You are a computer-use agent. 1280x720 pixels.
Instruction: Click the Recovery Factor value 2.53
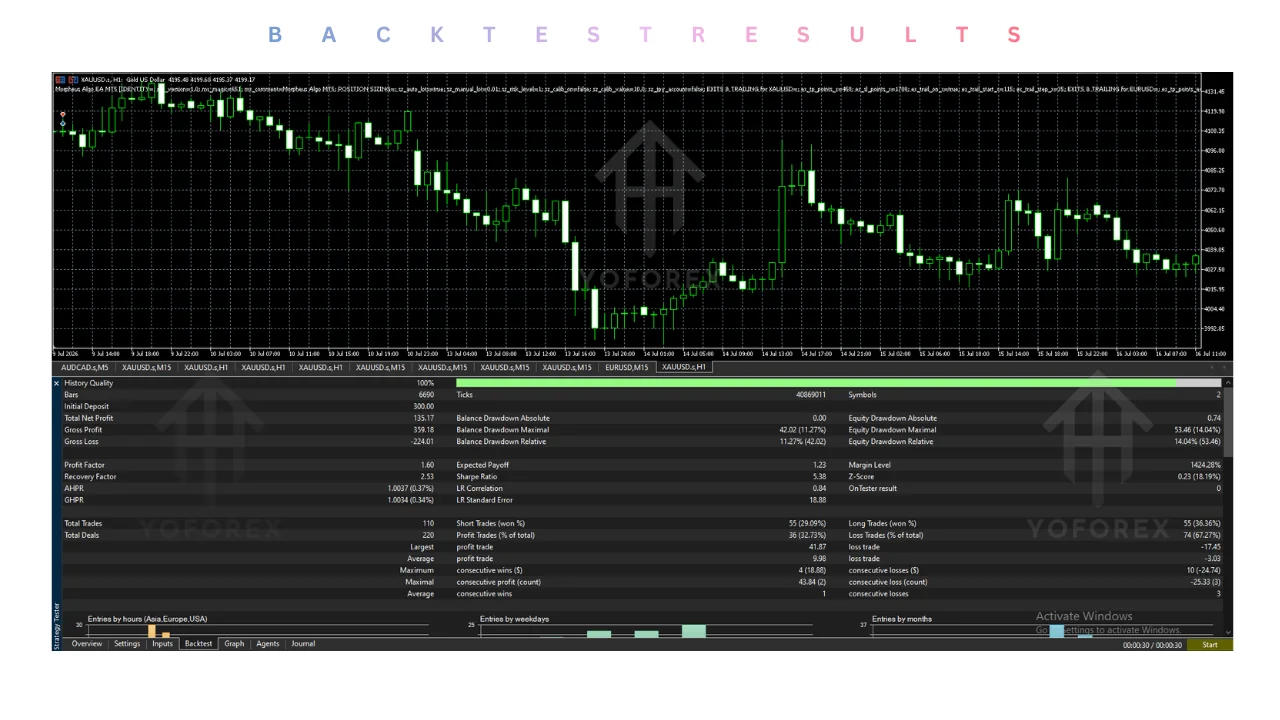click(x=427, y=477)
